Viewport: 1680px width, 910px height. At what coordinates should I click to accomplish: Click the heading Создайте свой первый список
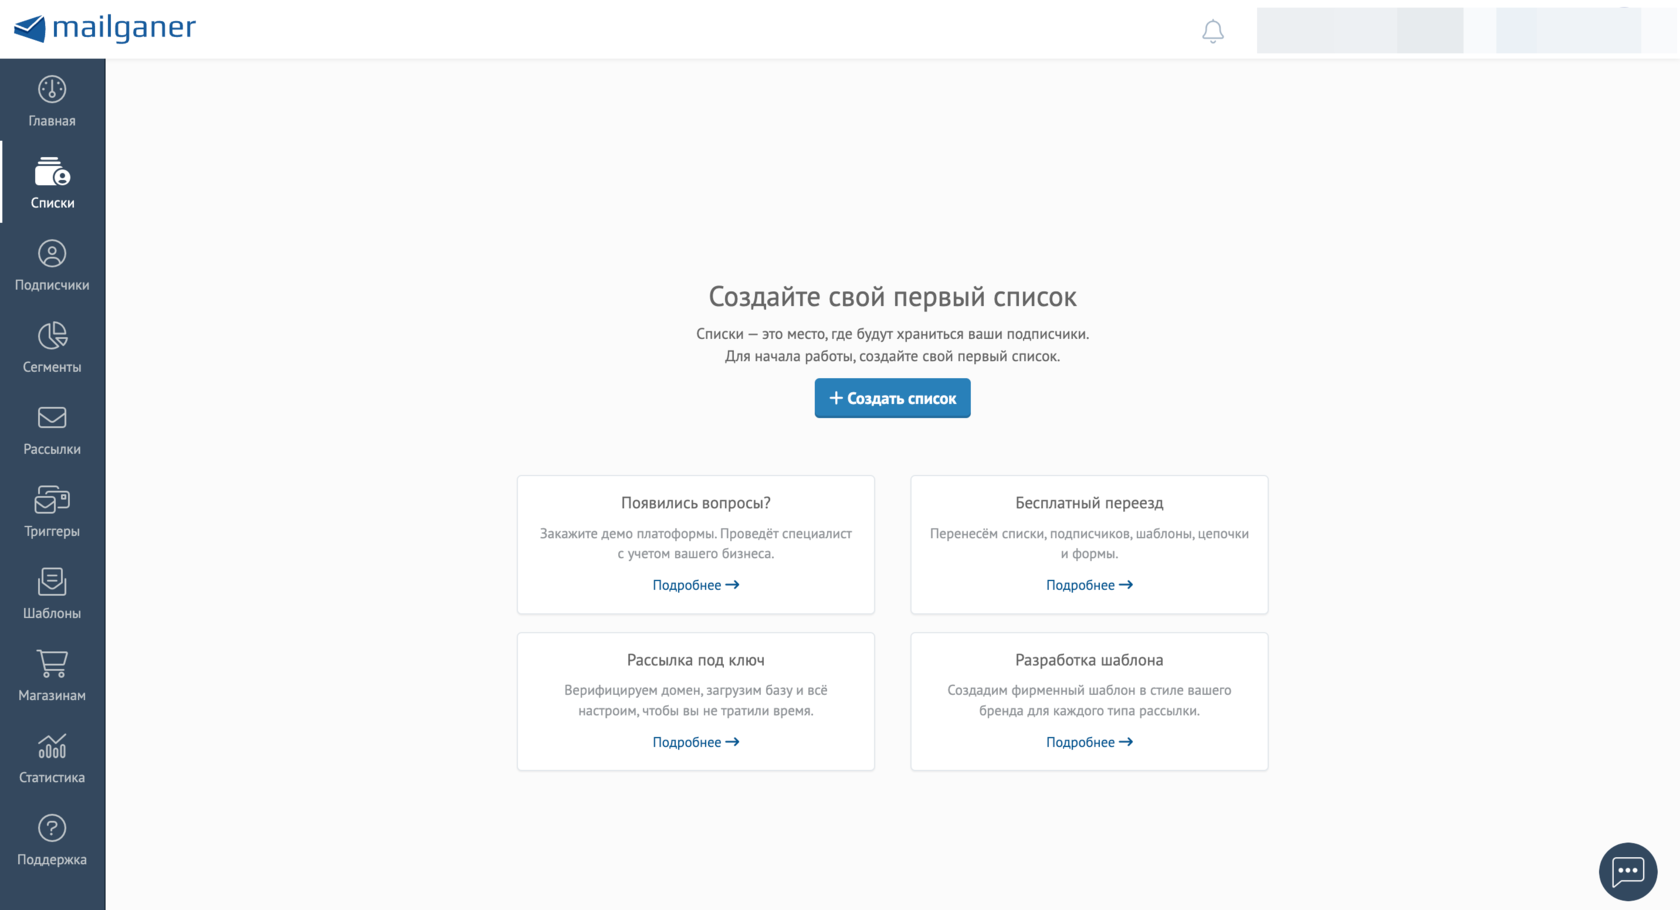[892, 297]
